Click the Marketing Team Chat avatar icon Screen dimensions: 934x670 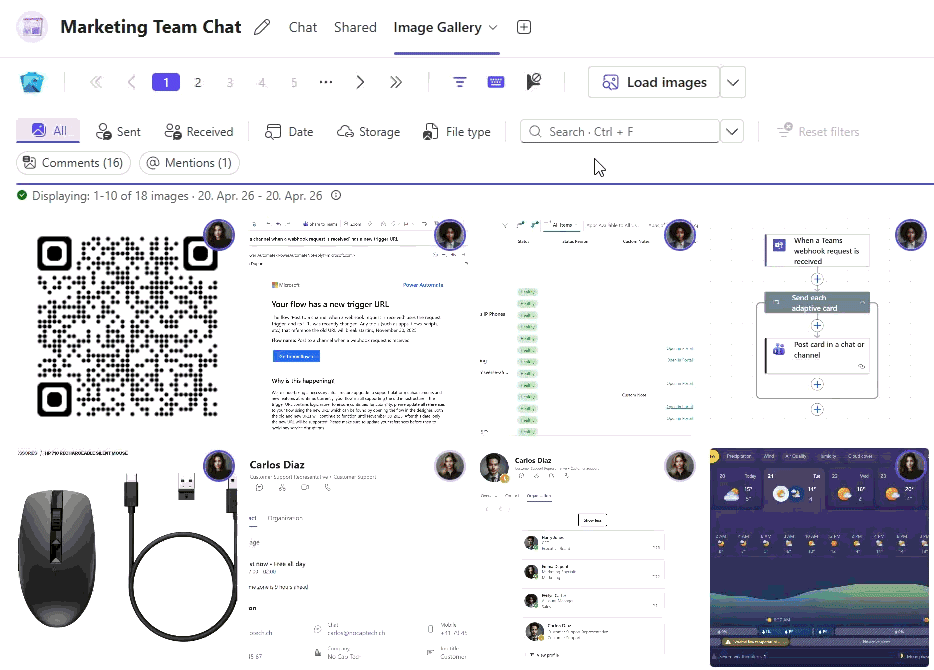coord(32,27)
